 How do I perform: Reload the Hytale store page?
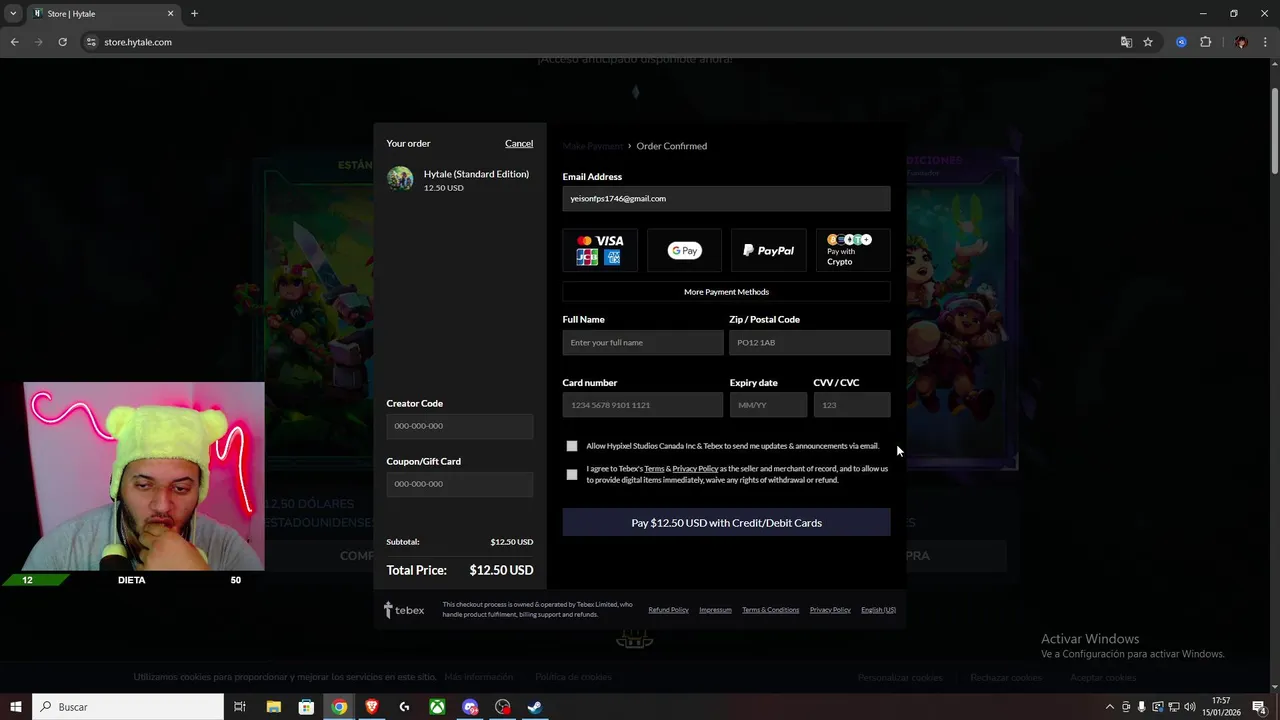(62, 42)
